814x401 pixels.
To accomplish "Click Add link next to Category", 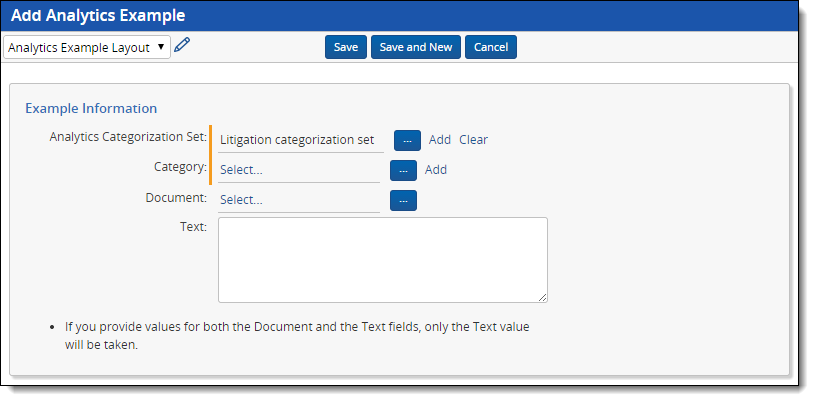I will (x=436, y=170).
